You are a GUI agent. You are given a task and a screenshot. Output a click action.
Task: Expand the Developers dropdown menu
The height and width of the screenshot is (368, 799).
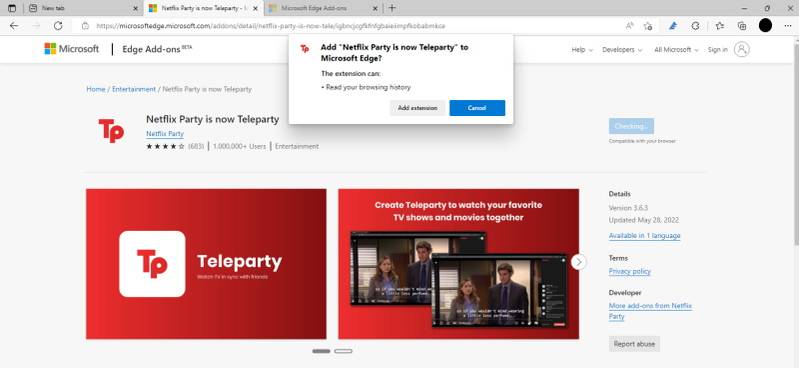click(x=622, y=49)
